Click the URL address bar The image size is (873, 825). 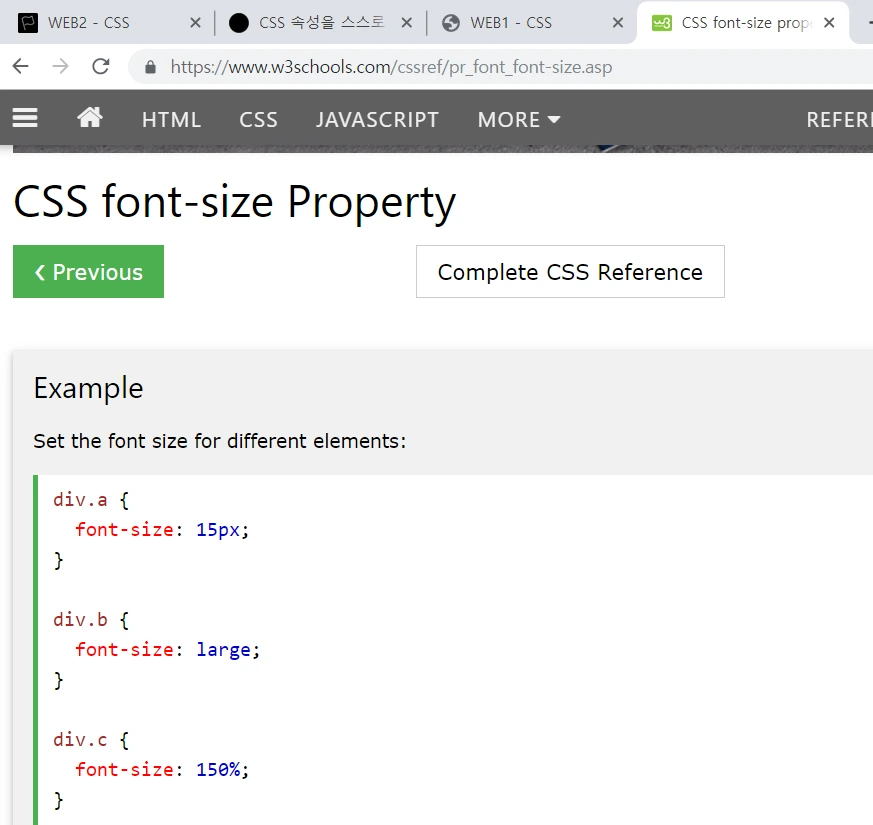point(501,67)
